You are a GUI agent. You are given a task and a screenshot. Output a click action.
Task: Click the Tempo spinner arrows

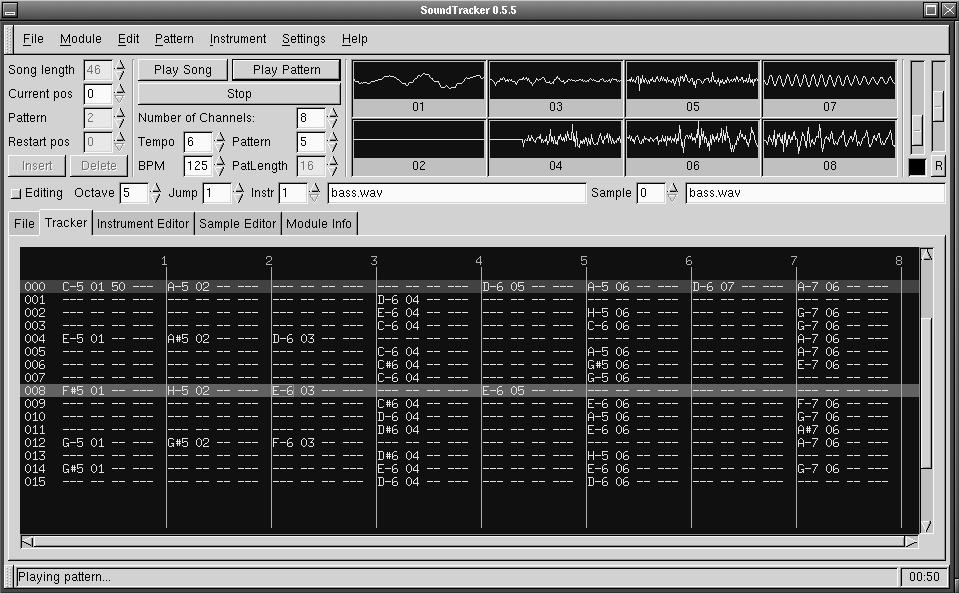pos(220,142)
